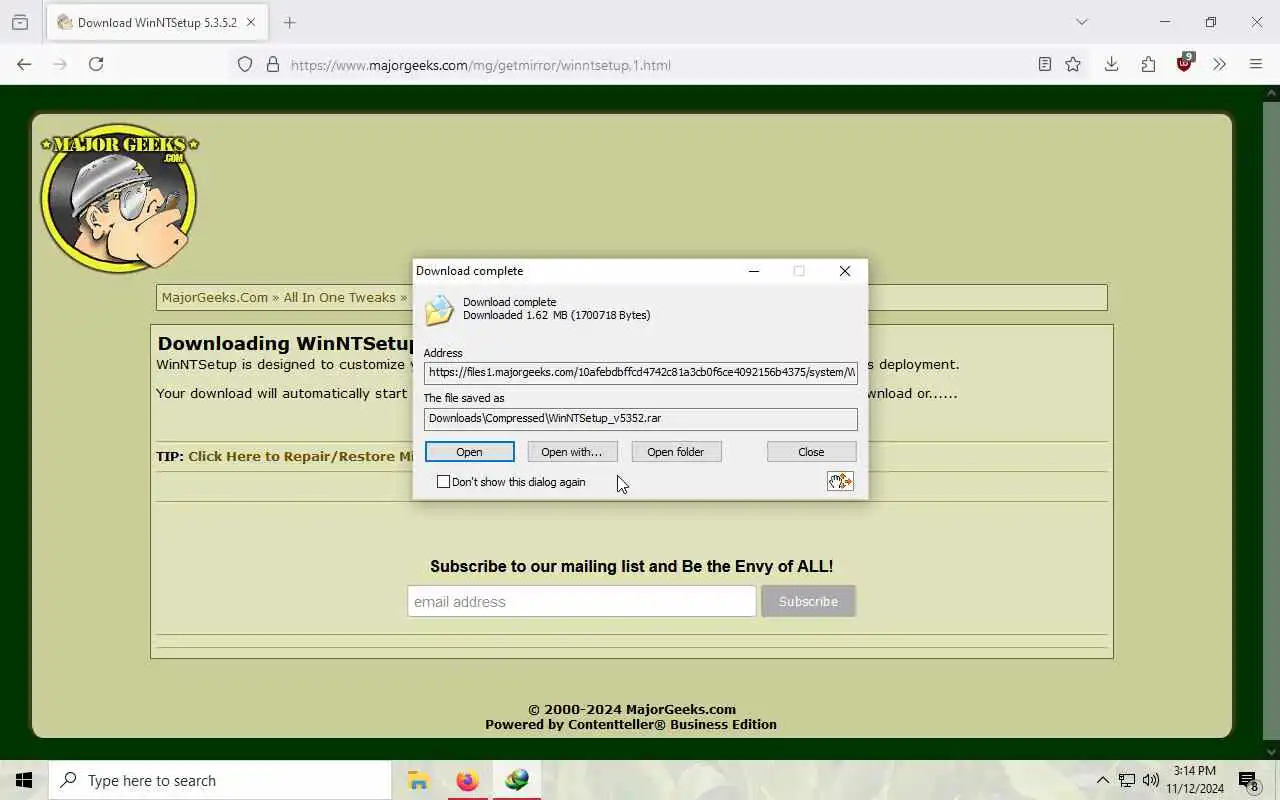
Task: Open the Windows Start menu
Action: click(24, 780)
